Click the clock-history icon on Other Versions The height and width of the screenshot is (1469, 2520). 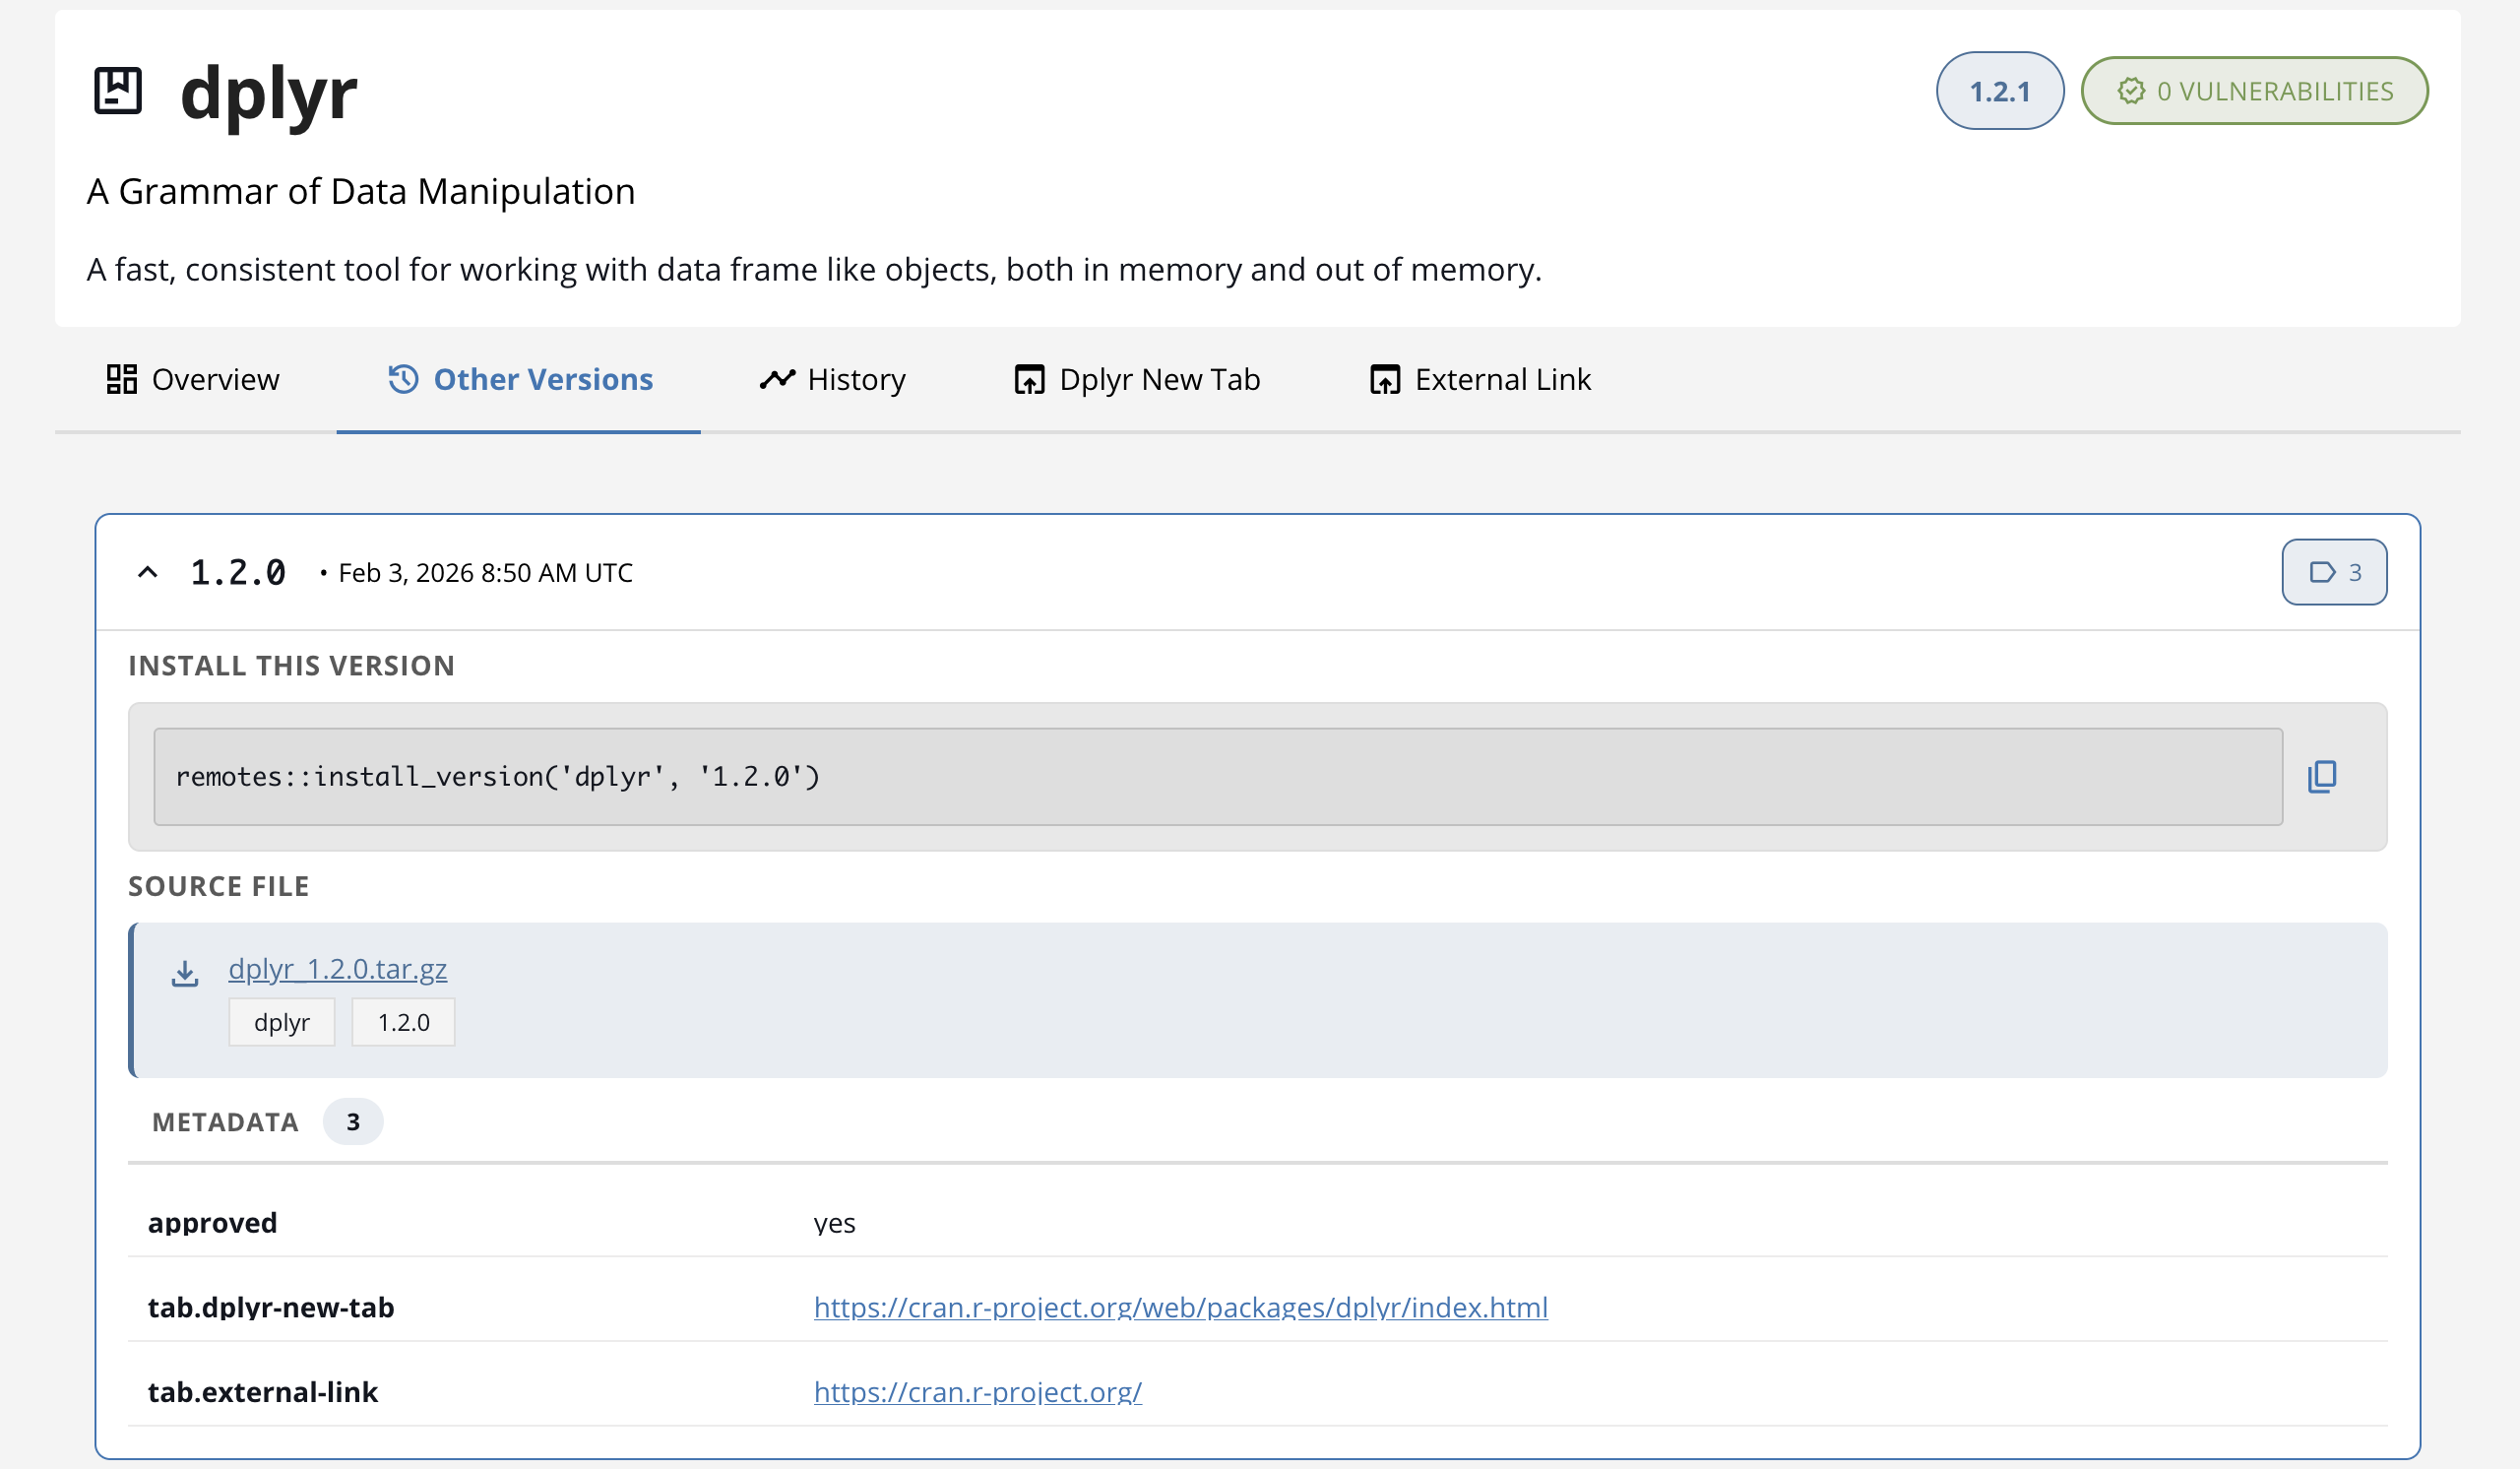click(x=403, y=379)
